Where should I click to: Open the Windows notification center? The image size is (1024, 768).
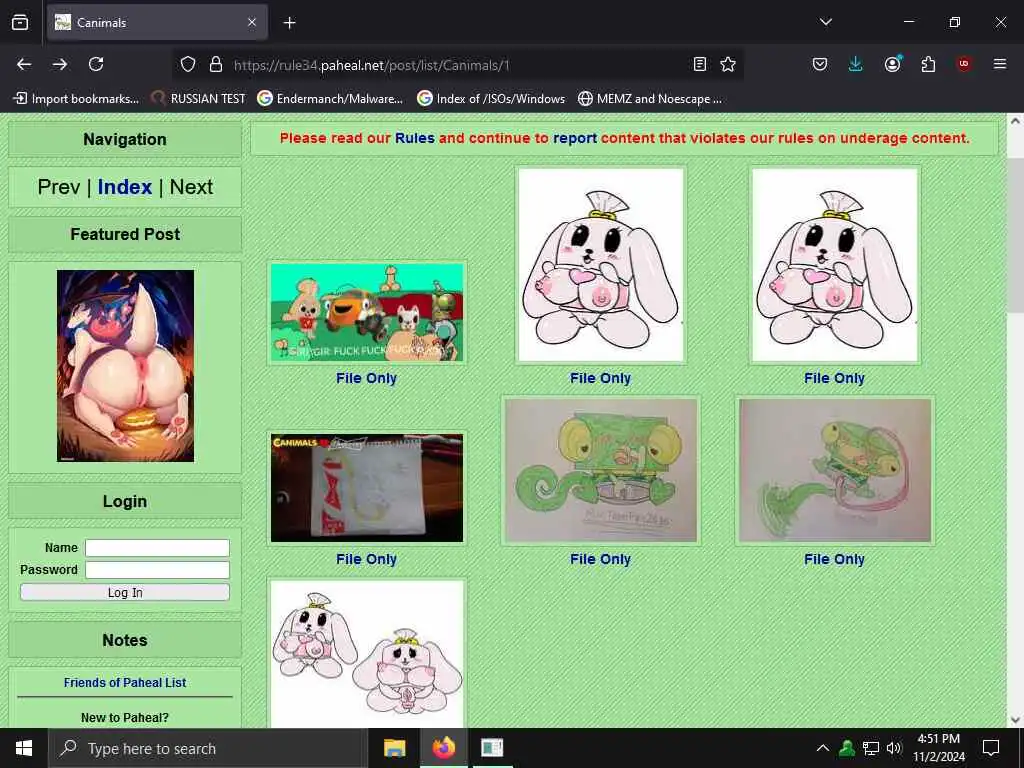pos(991,748)
